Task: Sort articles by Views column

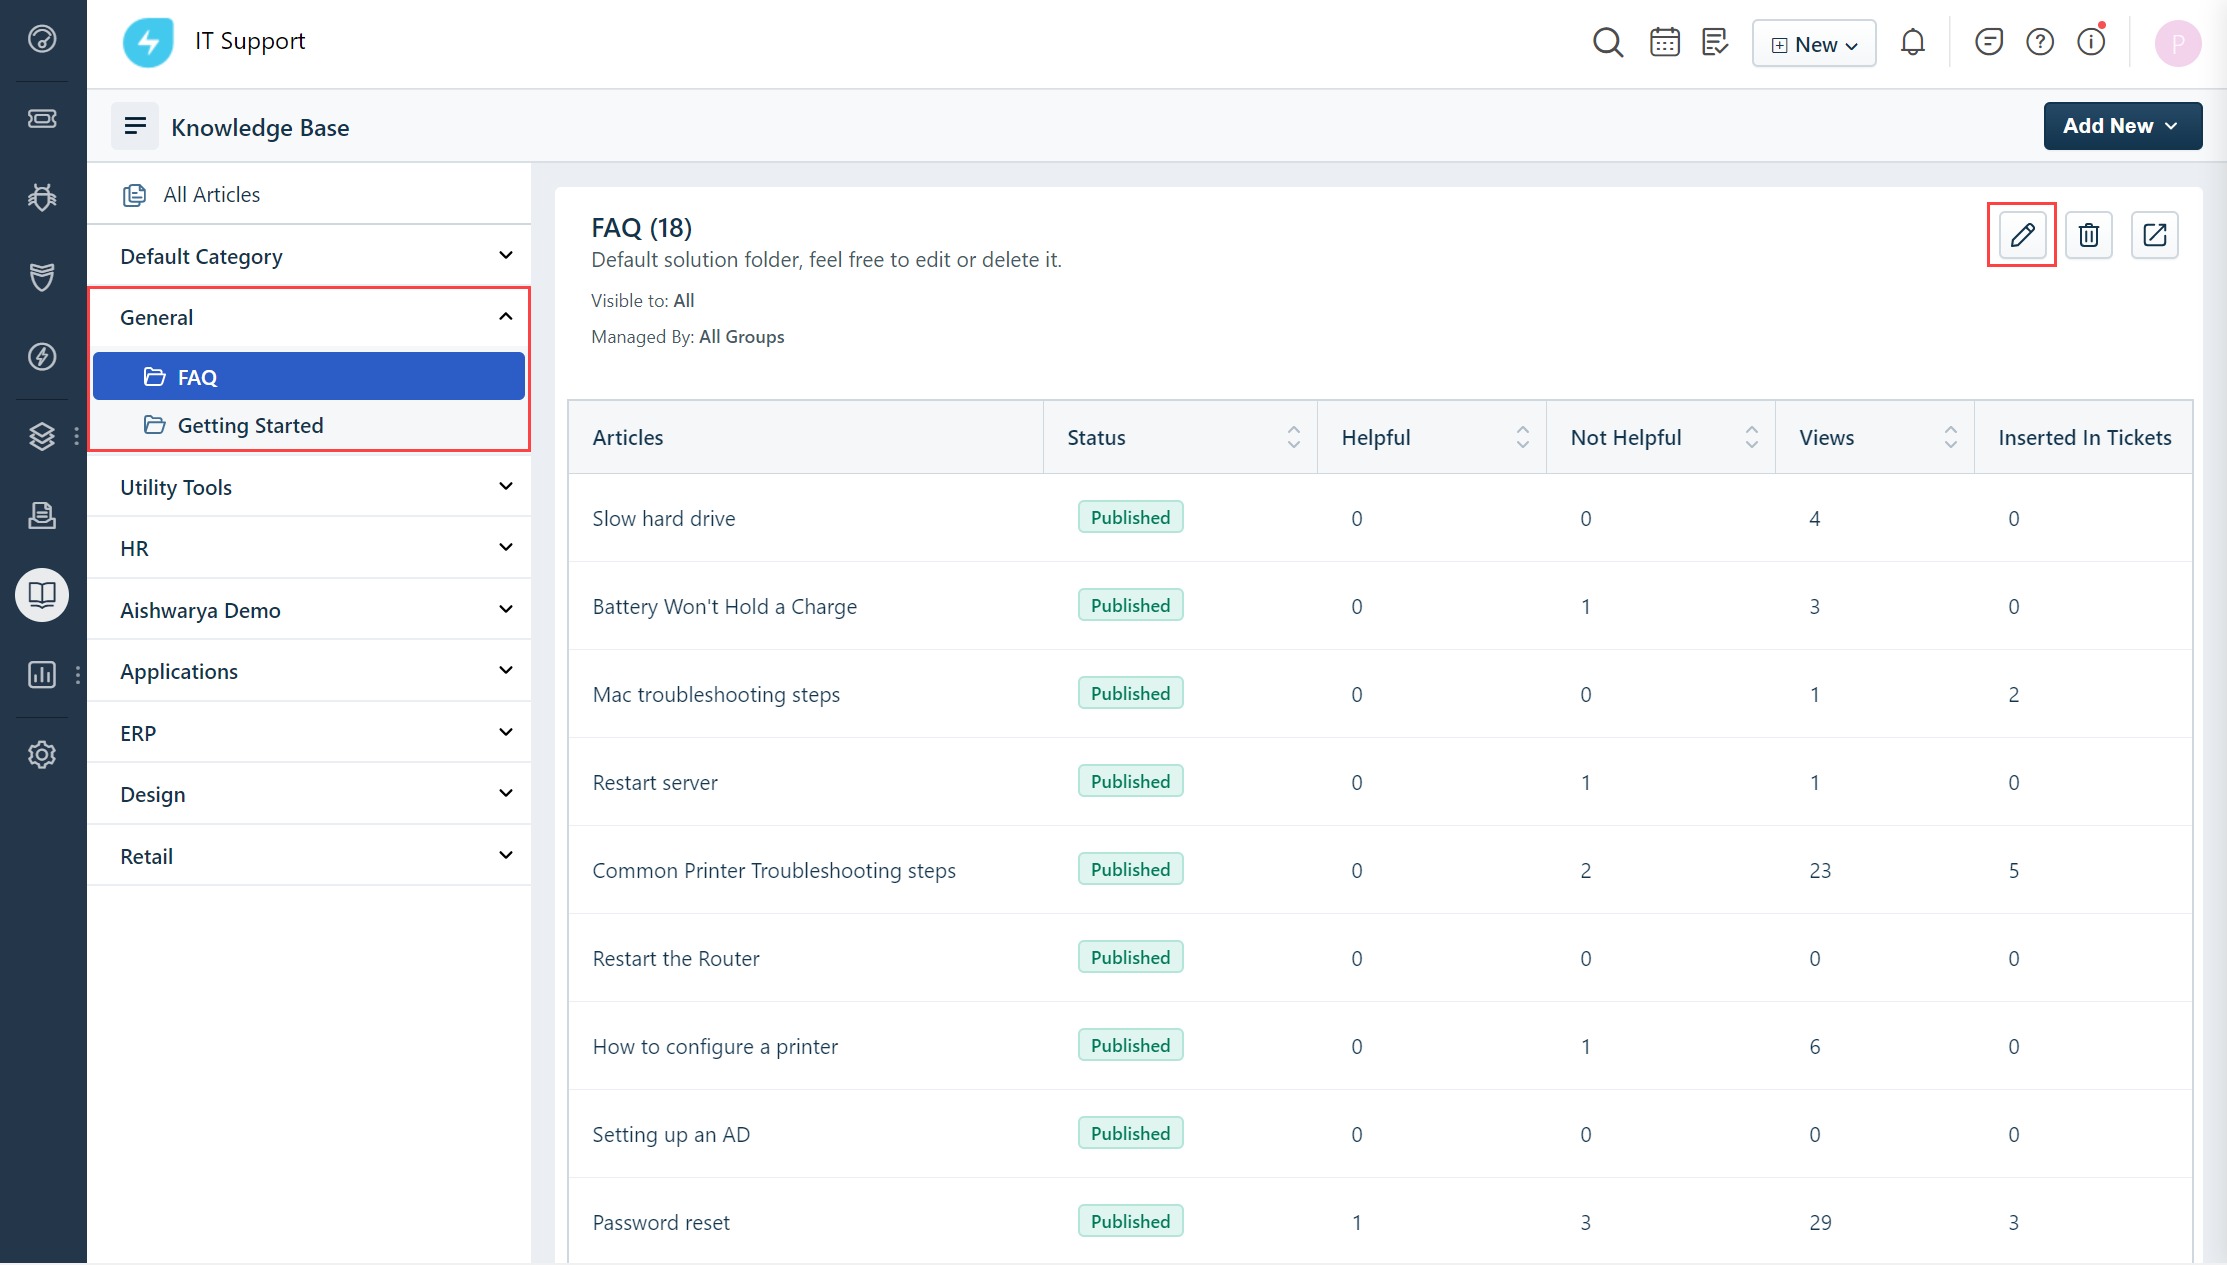Action: [1950, 437]
